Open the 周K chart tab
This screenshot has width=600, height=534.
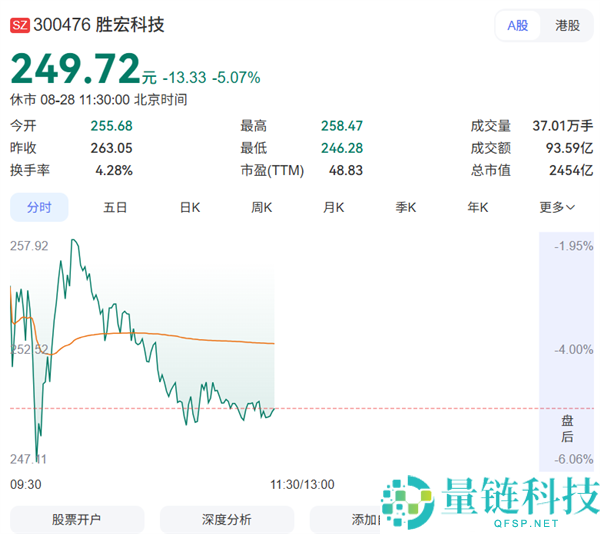click(x=261, y=207)
